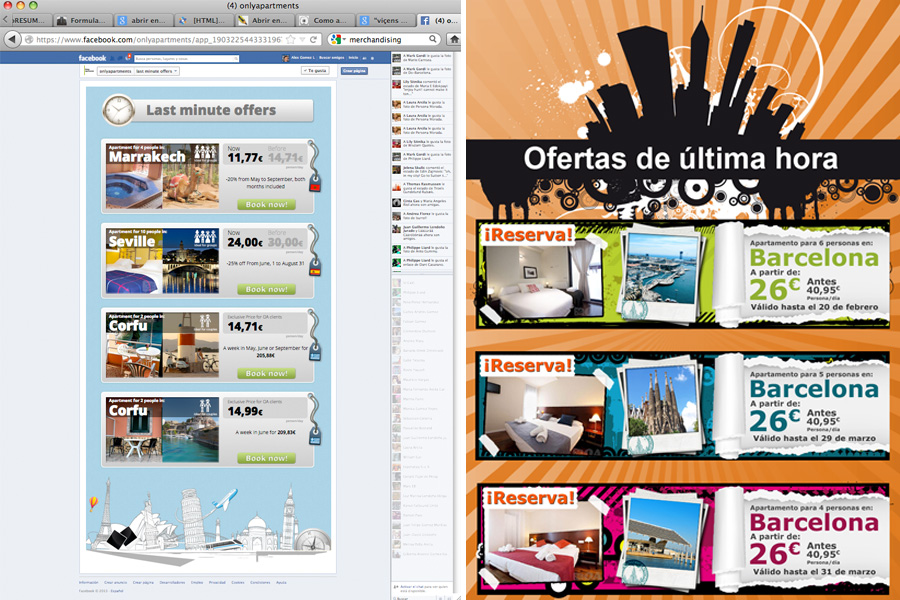Open the URL history dropdown arrow
This screenshot has width=900, height=600.
302,40
